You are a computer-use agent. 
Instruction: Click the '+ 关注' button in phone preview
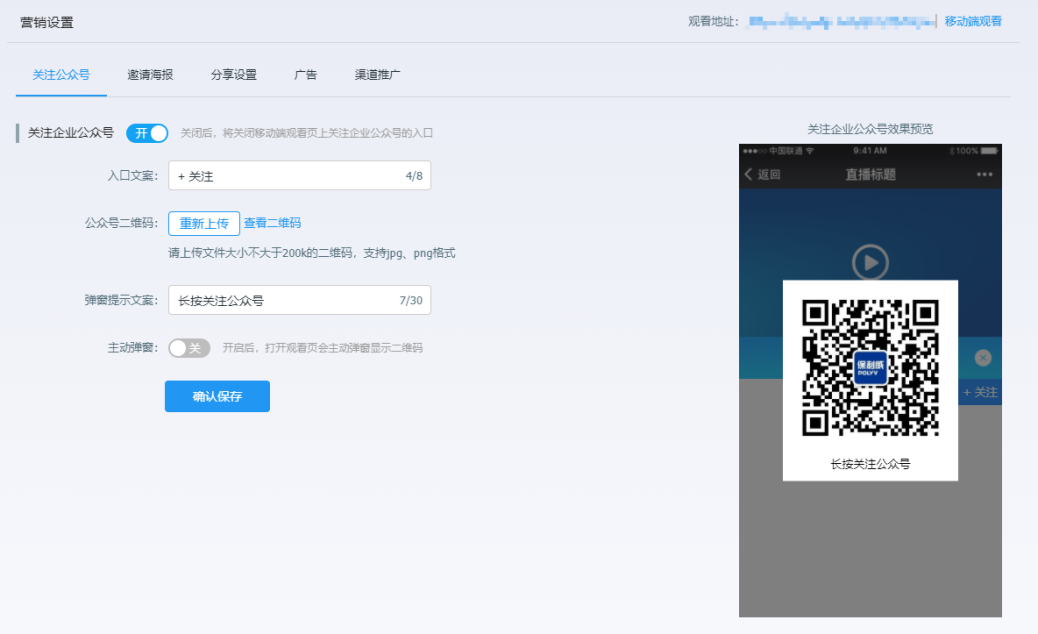coord(980,392)
